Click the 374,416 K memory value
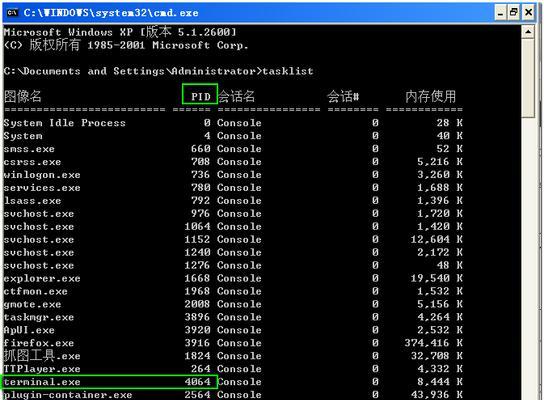 [433, 343]
